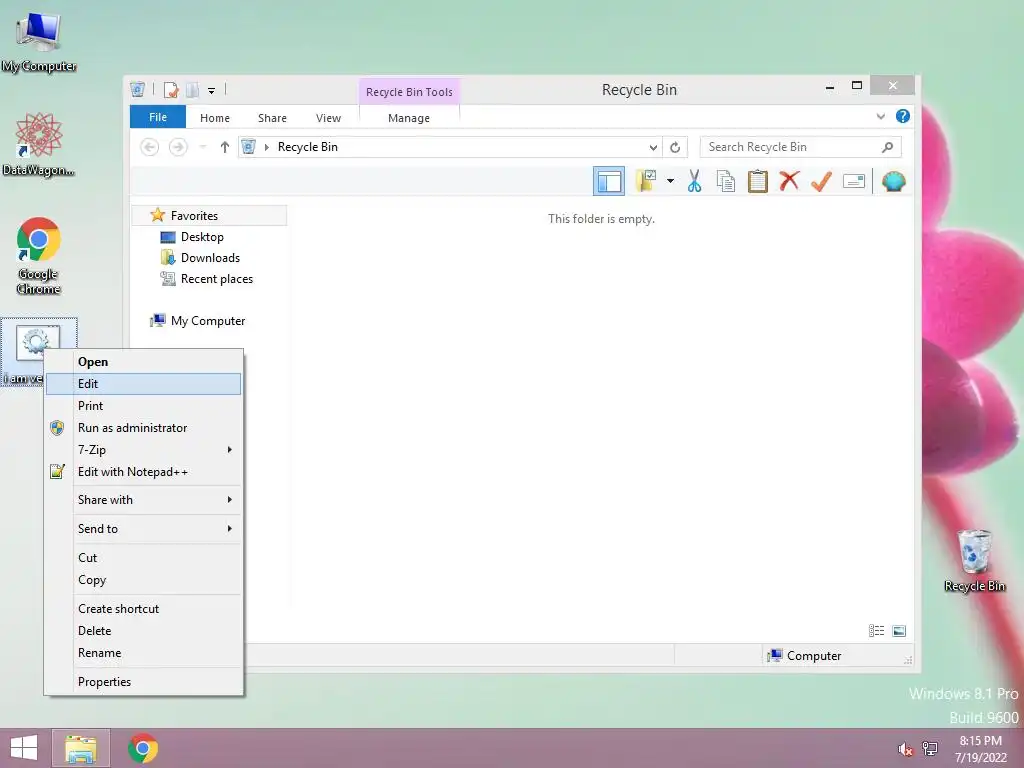Switch to the Share ribbon tab
Screen dimensions: 1024x768
tap(272, 118)
